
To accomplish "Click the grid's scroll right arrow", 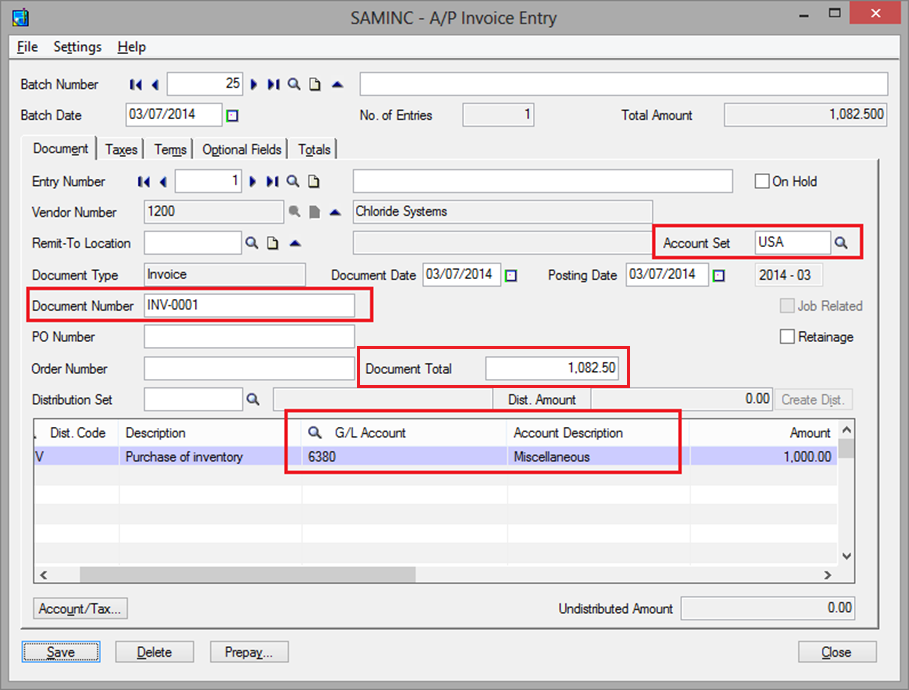I will 828,575.
